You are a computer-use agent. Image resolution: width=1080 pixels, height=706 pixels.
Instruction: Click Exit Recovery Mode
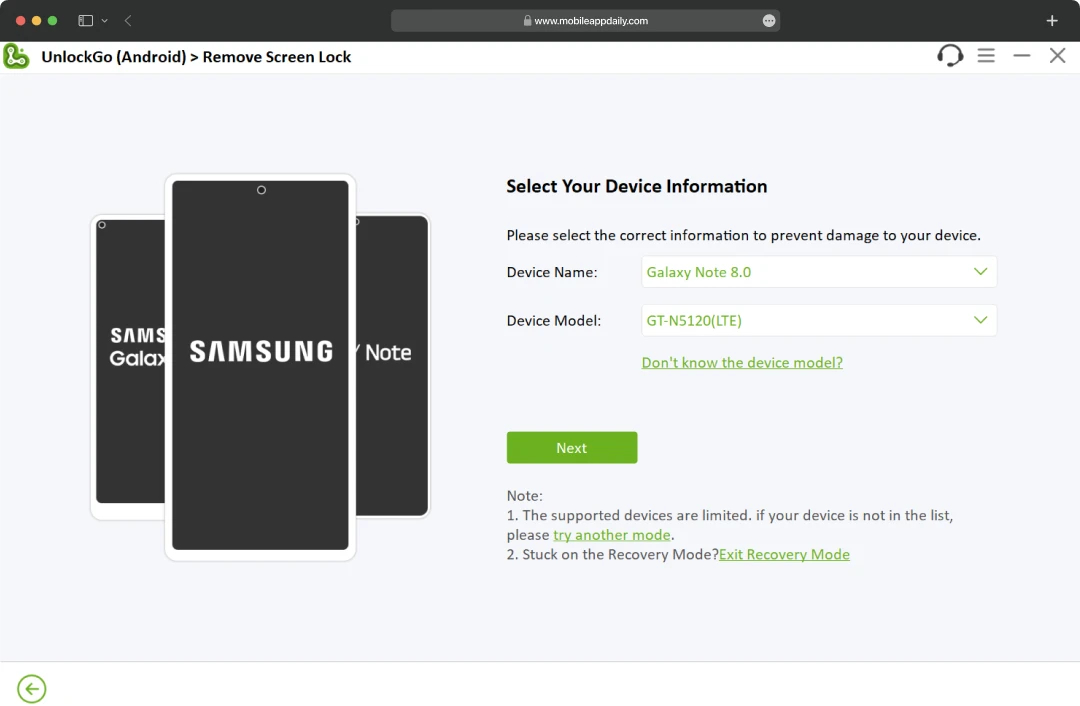(785, 554)
